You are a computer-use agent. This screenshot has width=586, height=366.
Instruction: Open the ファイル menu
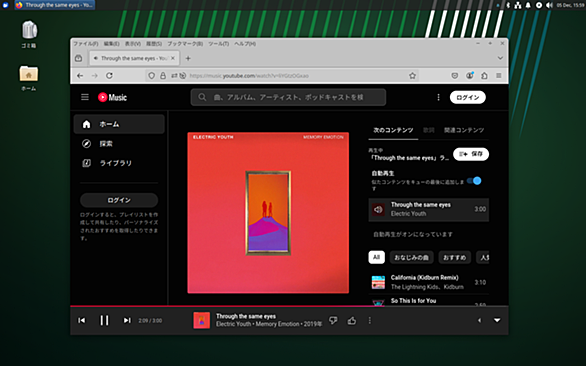pos(86,44)
